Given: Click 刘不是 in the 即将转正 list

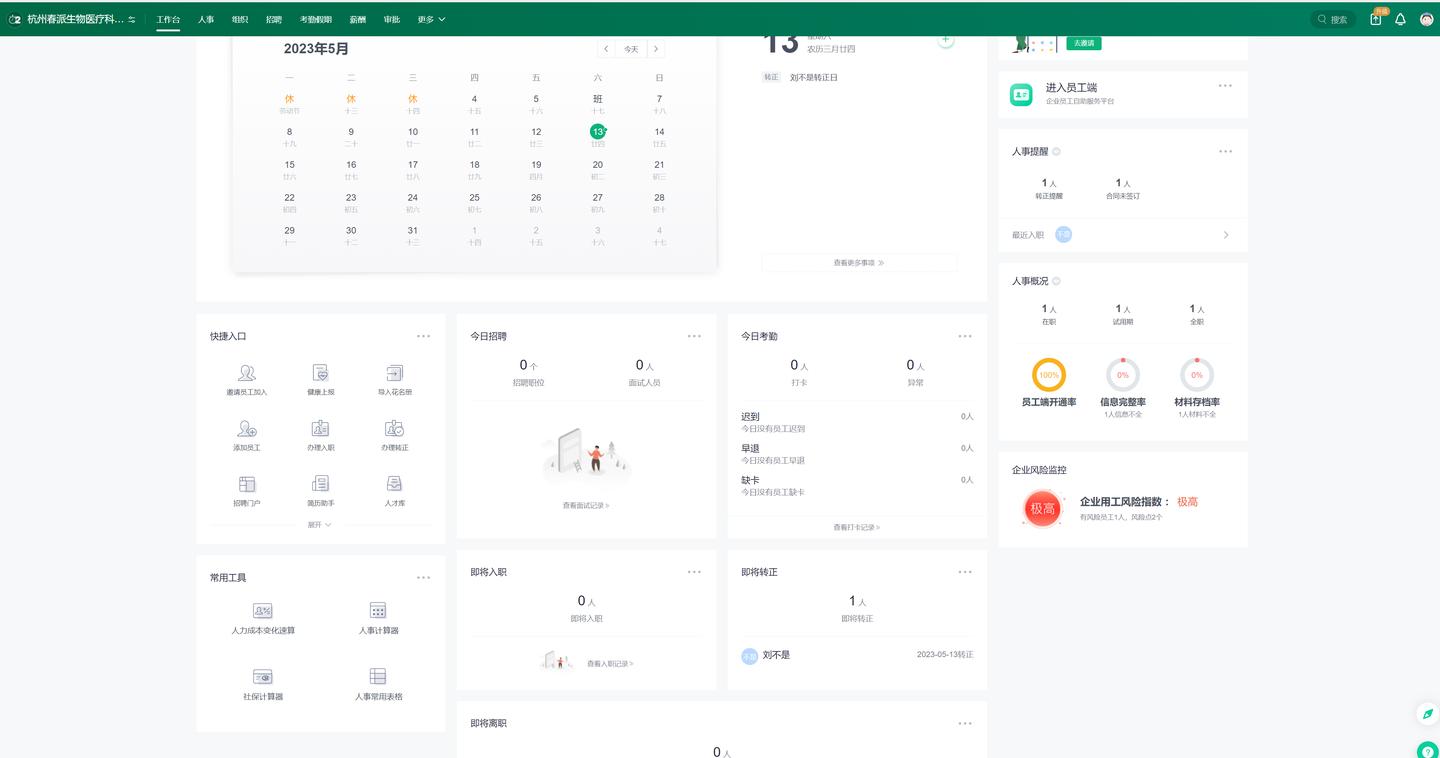Looking at the screenshot, I should 777,655.
